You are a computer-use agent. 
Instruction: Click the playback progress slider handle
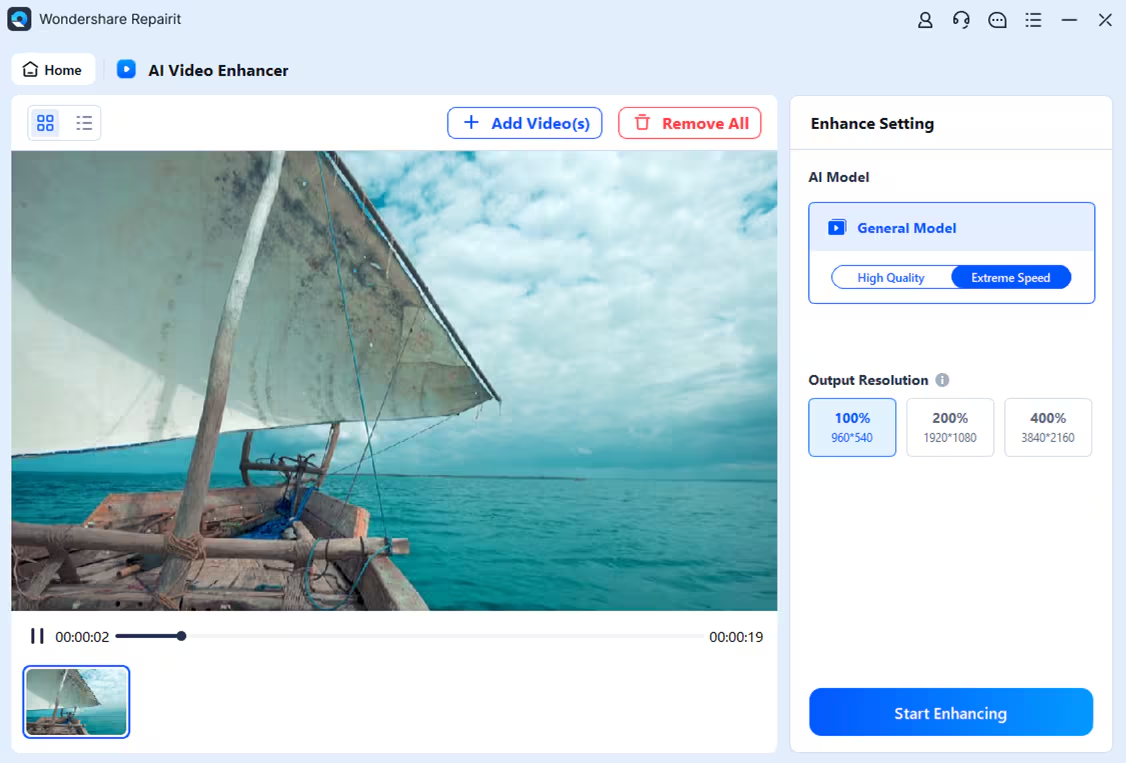pos(182,636)
